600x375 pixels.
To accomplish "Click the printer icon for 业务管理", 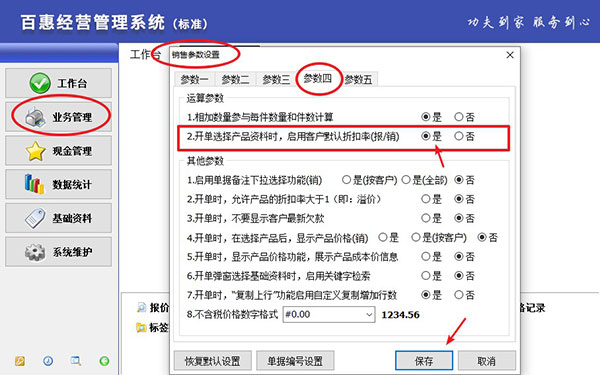I will [x=35, y=117].
